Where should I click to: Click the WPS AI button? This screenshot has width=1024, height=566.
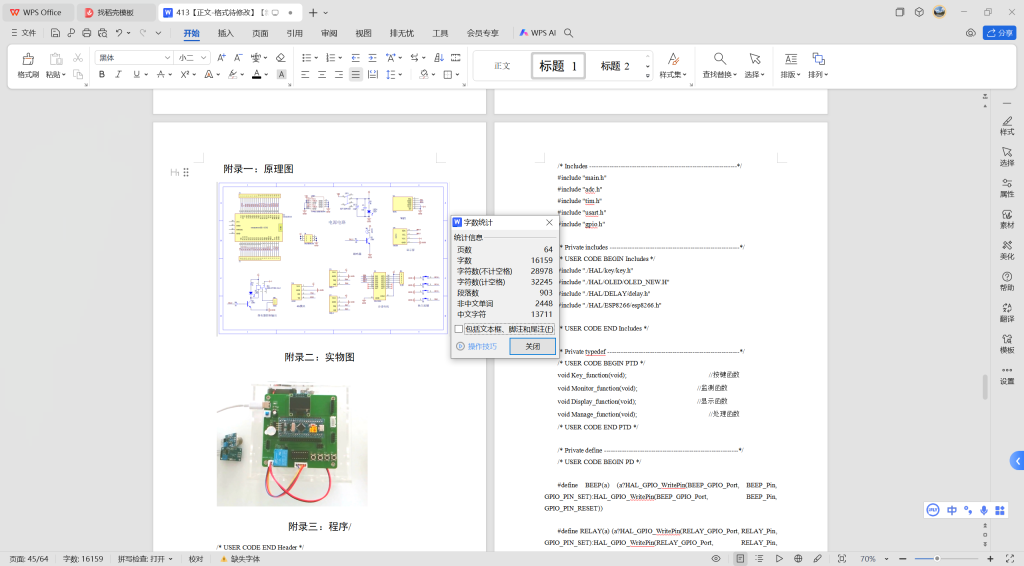point(537,33)
